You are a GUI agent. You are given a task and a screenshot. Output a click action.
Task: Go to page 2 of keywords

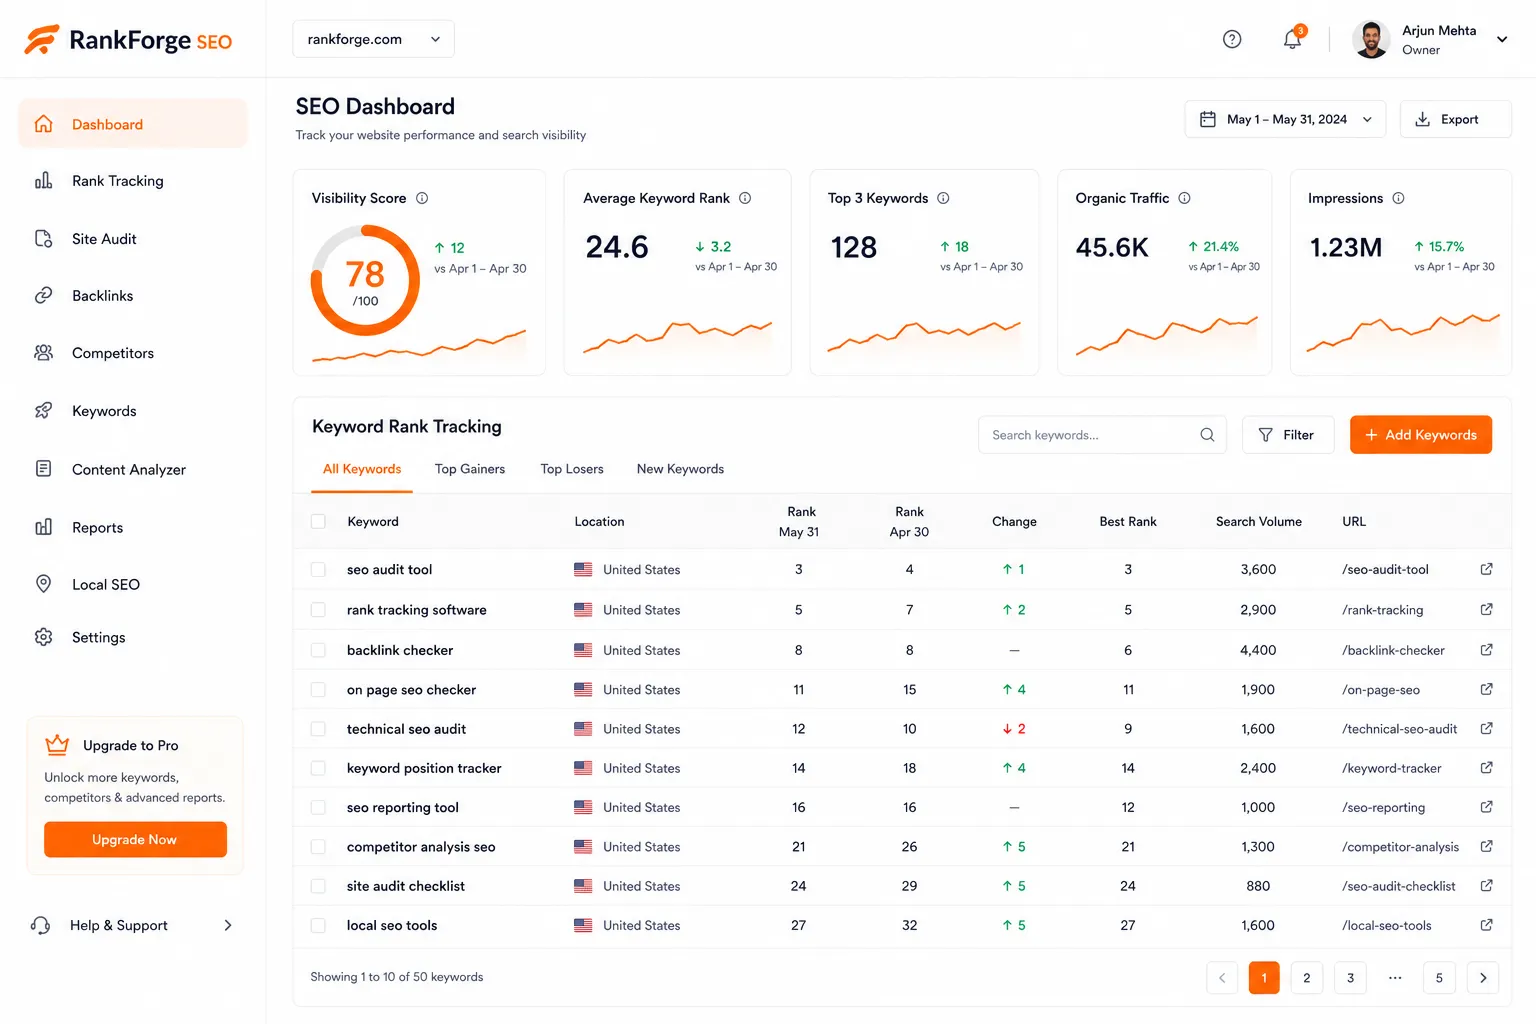pos(1307,978)
